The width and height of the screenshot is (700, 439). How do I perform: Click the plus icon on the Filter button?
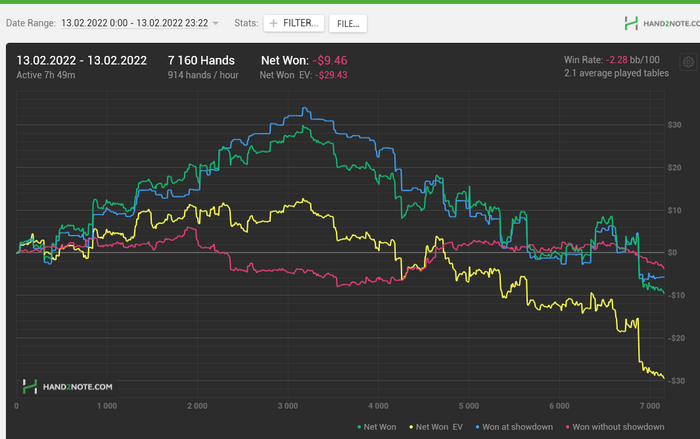tap(273, 23)
